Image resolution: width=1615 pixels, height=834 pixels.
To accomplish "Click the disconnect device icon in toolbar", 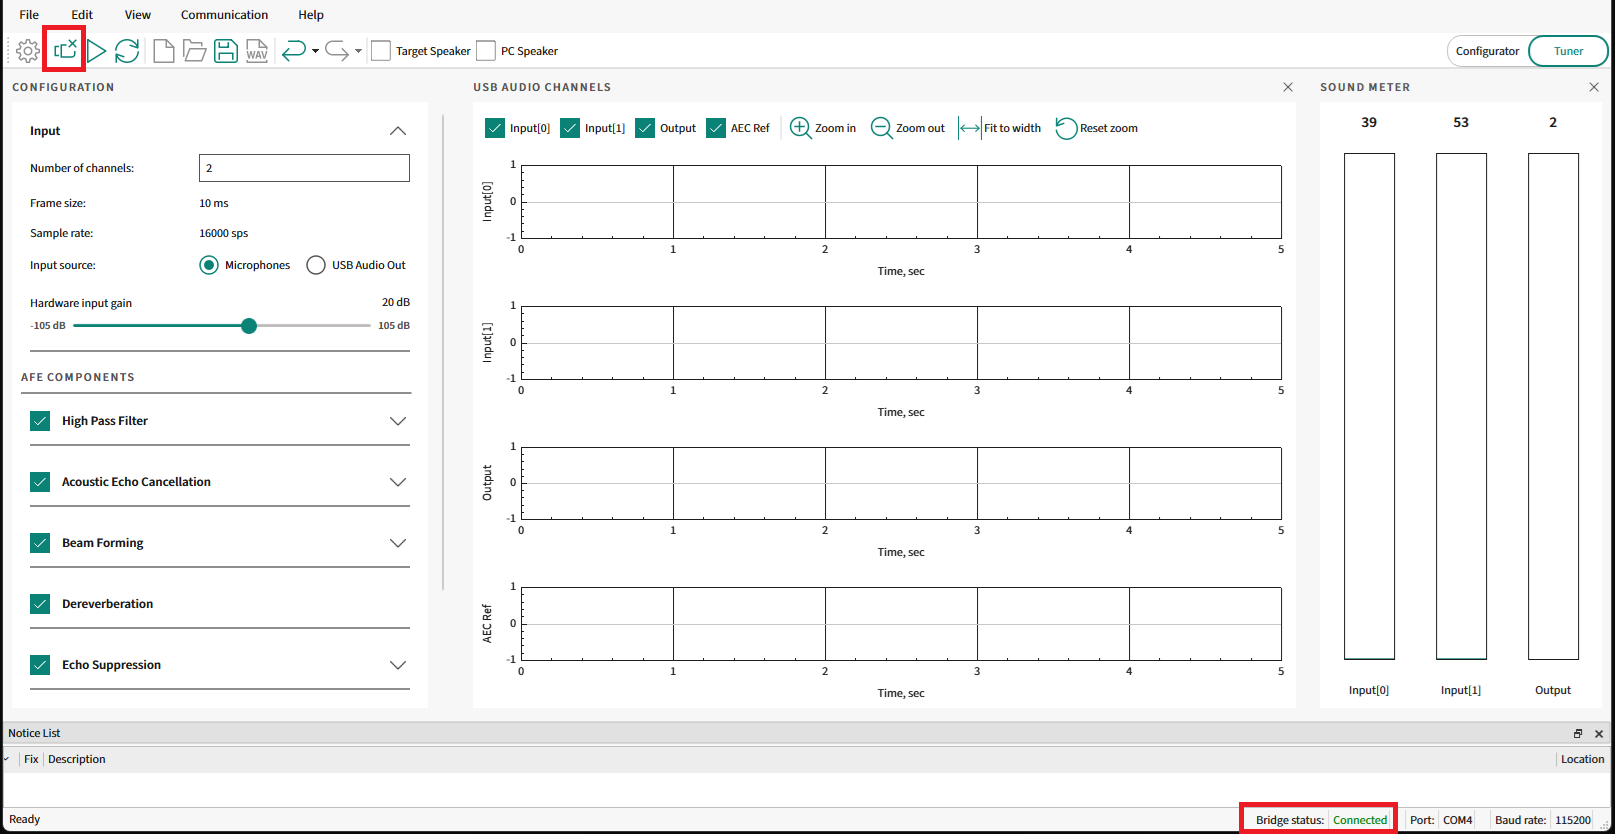I will [65, 50].
